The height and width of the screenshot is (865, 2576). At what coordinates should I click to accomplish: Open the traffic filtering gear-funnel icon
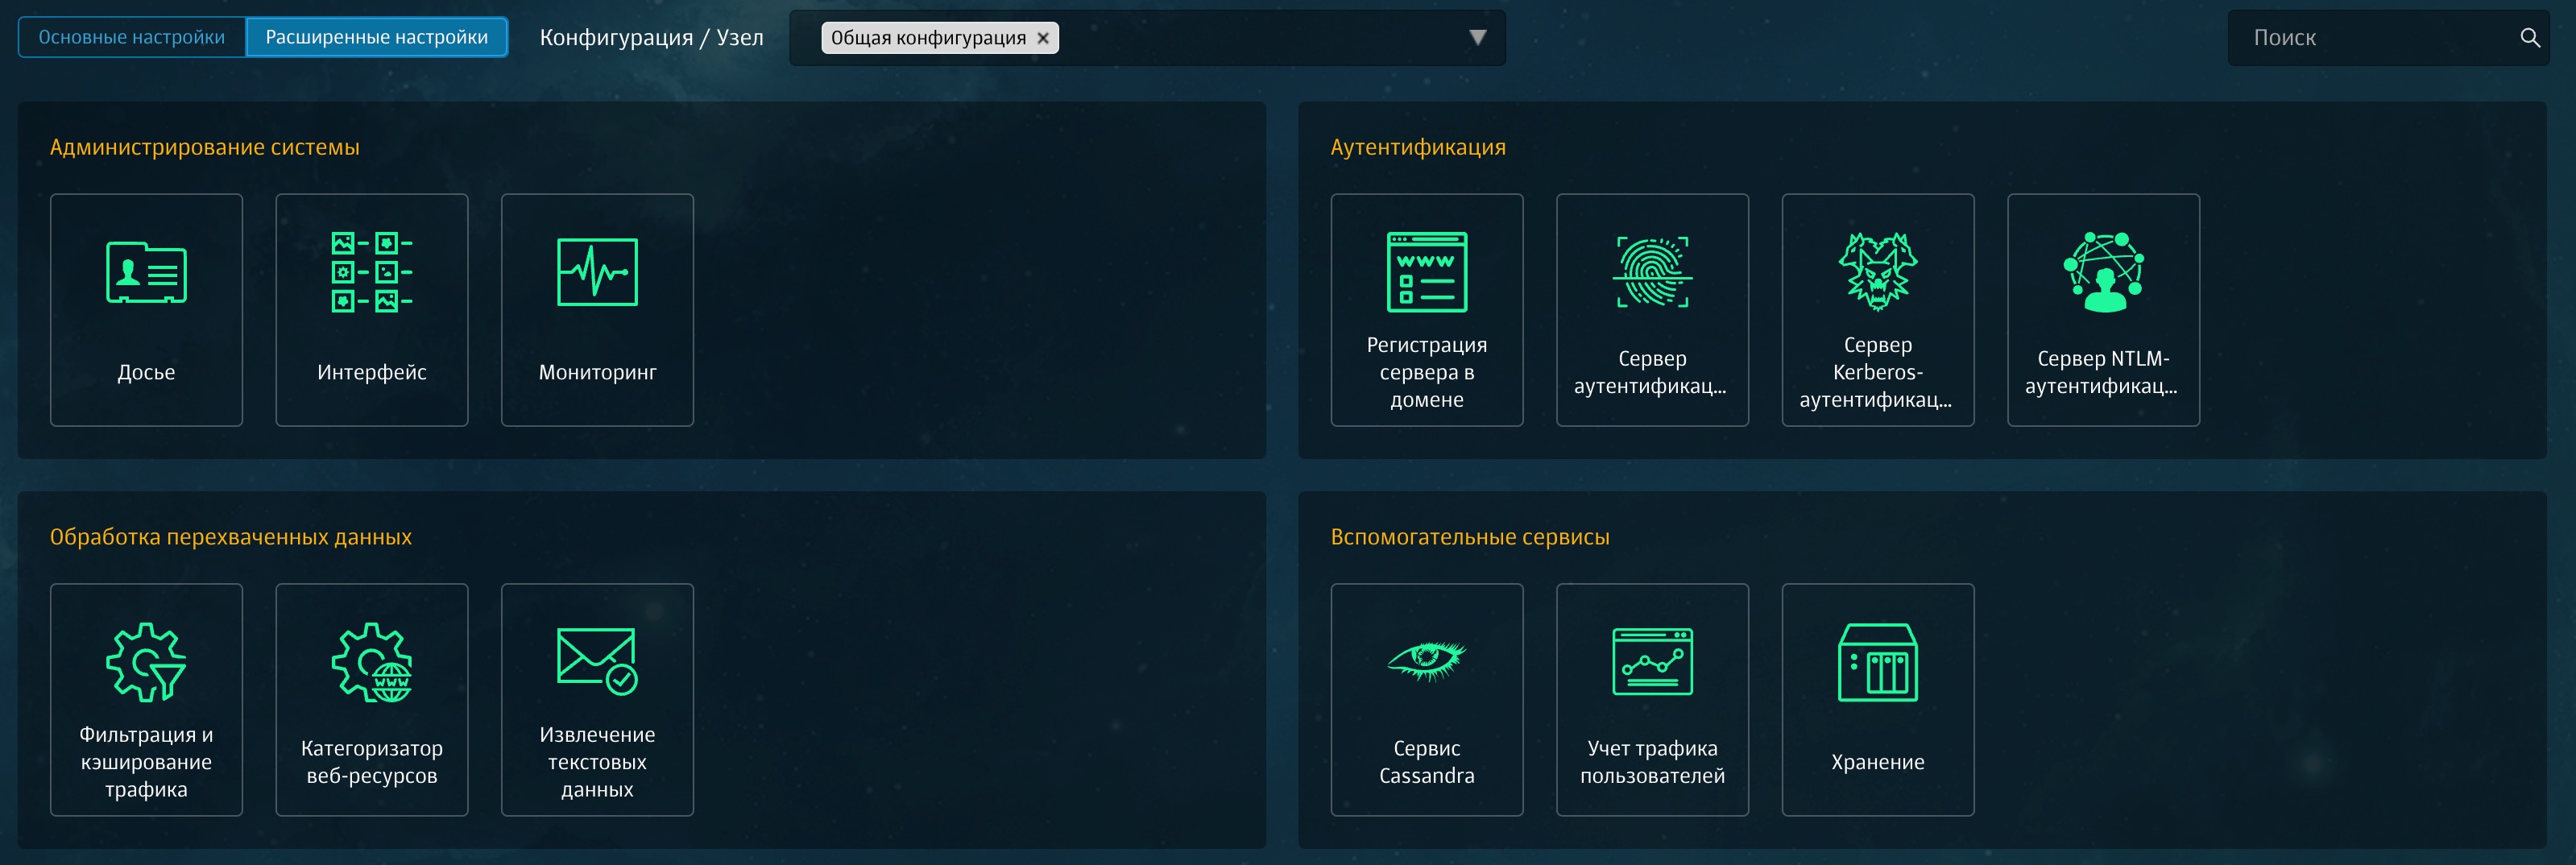(146, 662)
